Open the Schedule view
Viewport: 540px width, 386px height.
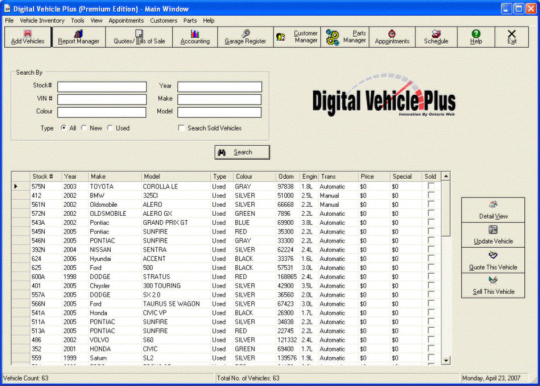point(436,37)
